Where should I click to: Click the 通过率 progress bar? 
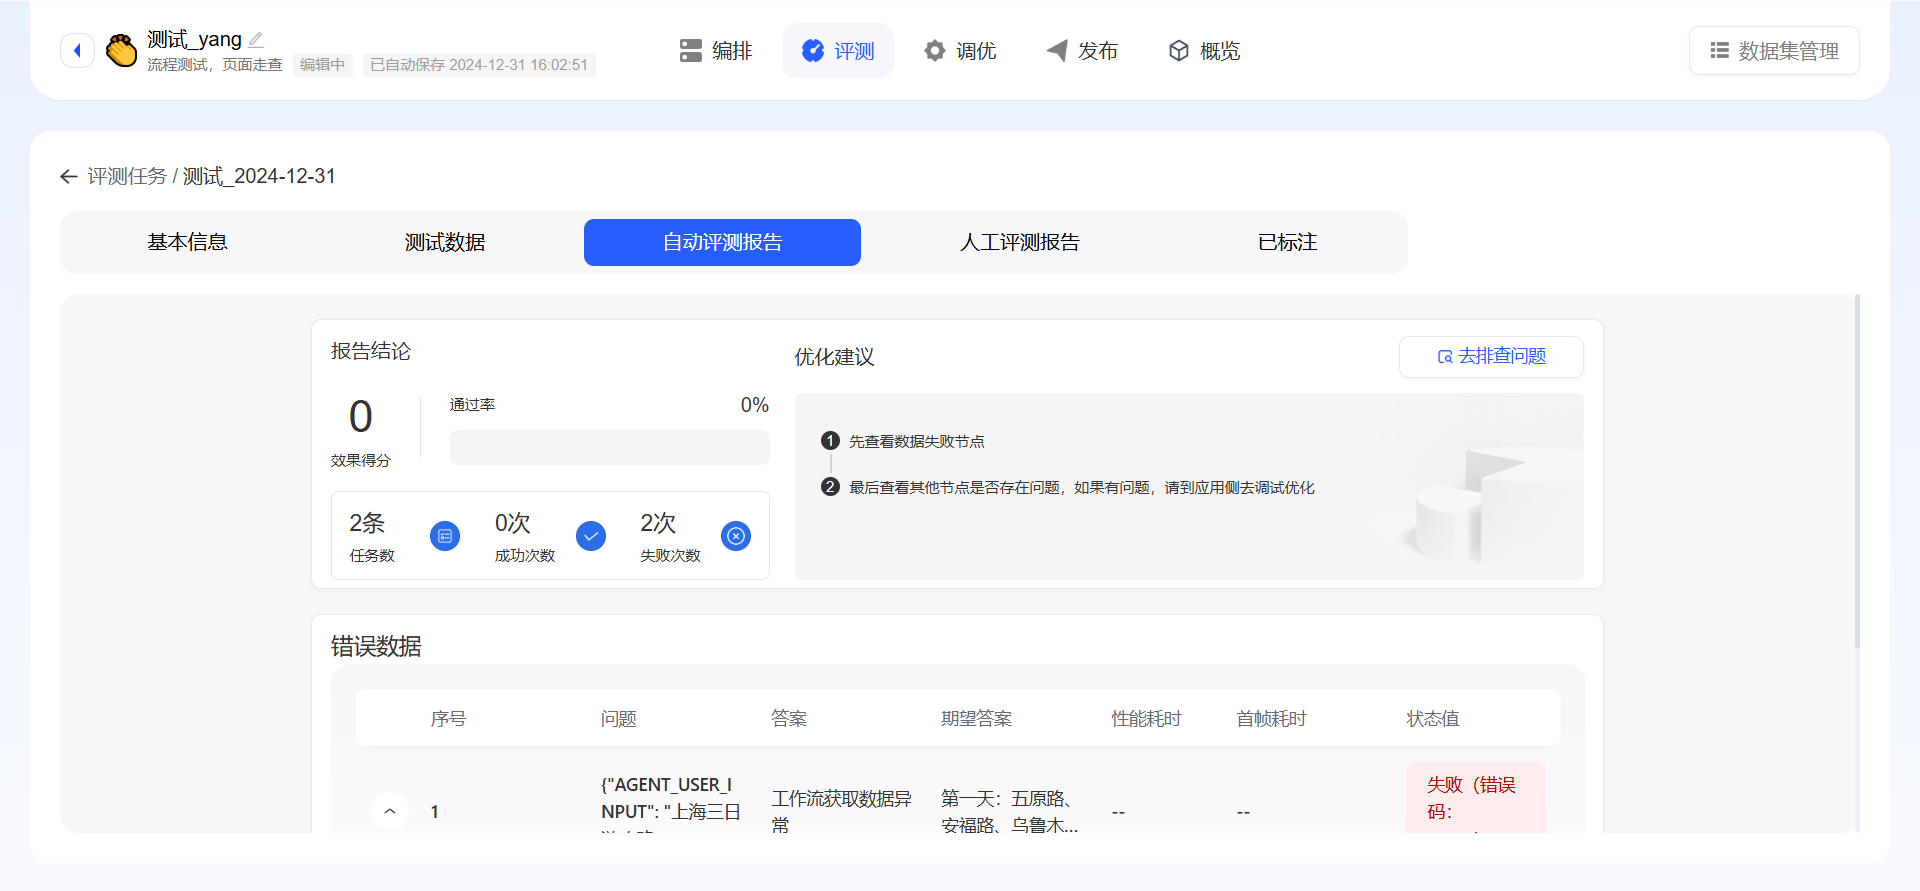[x=610, y=447]
